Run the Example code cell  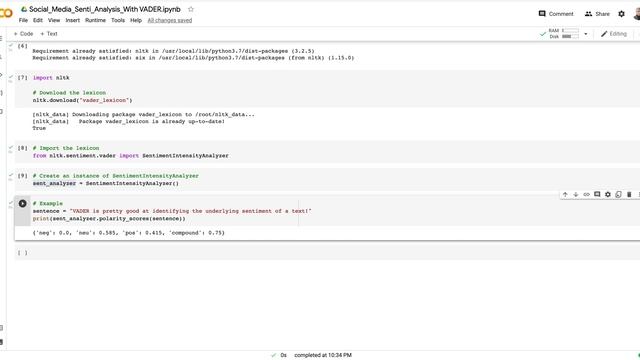[x=22, y=203]
